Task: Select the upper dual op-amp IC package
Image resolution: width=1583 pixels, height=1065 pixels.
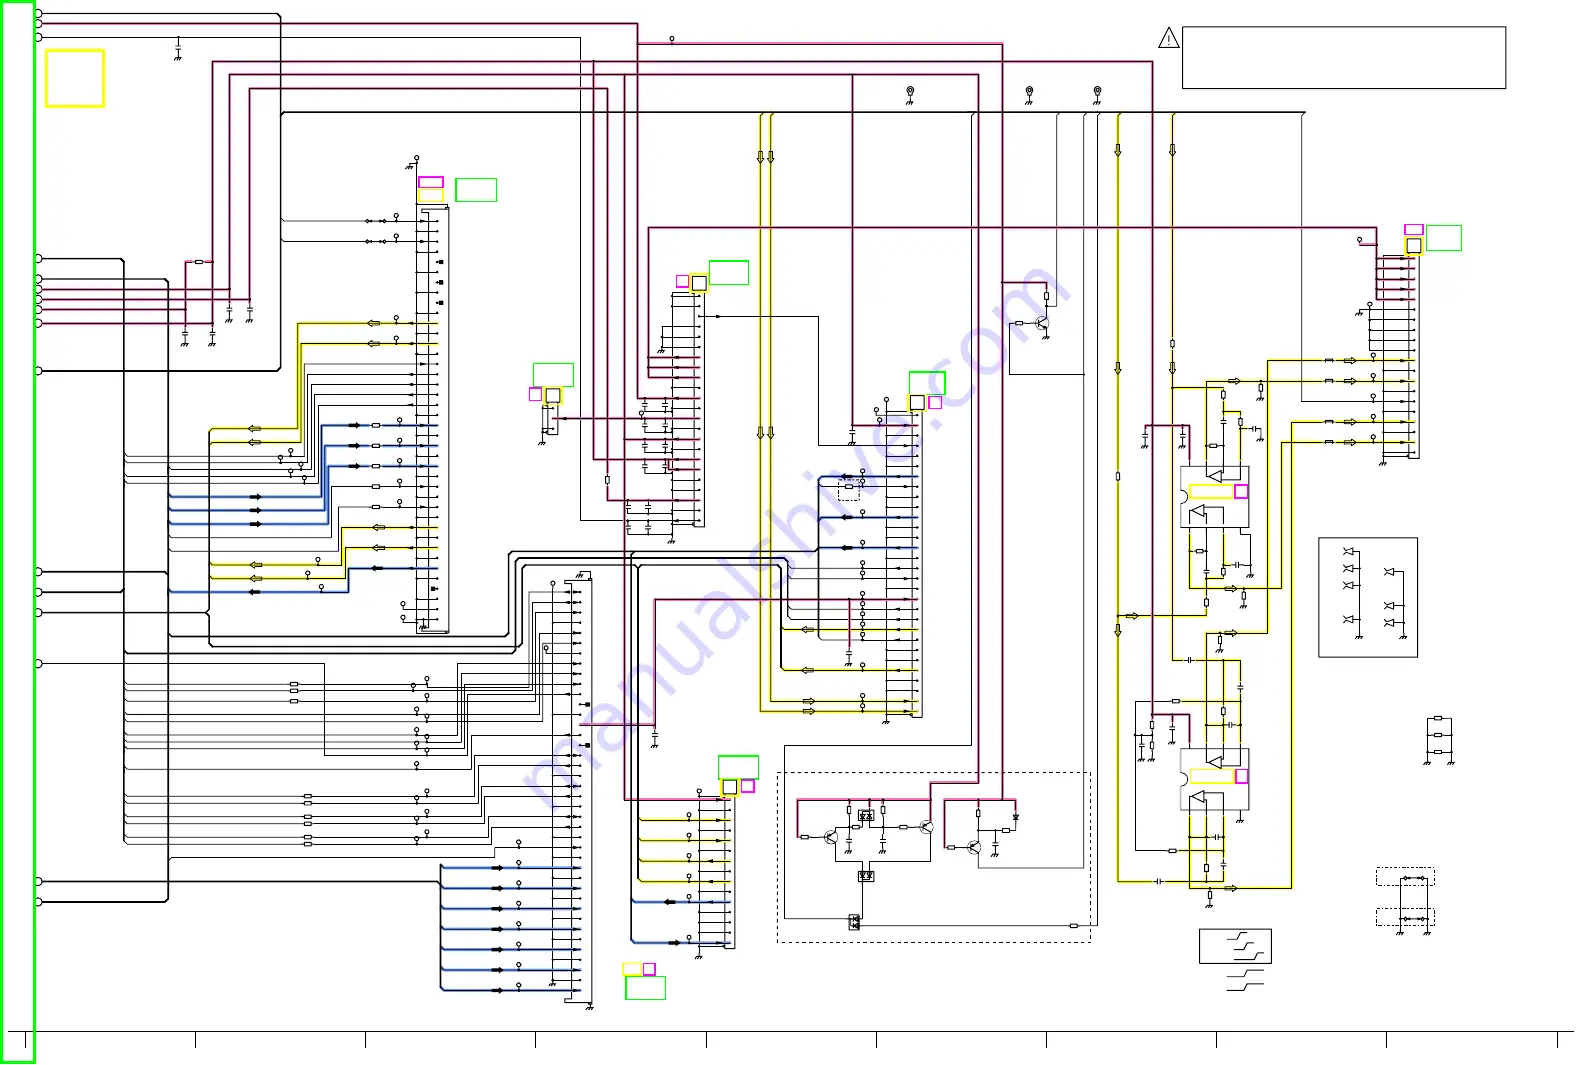Action: tap(1214, 497)
